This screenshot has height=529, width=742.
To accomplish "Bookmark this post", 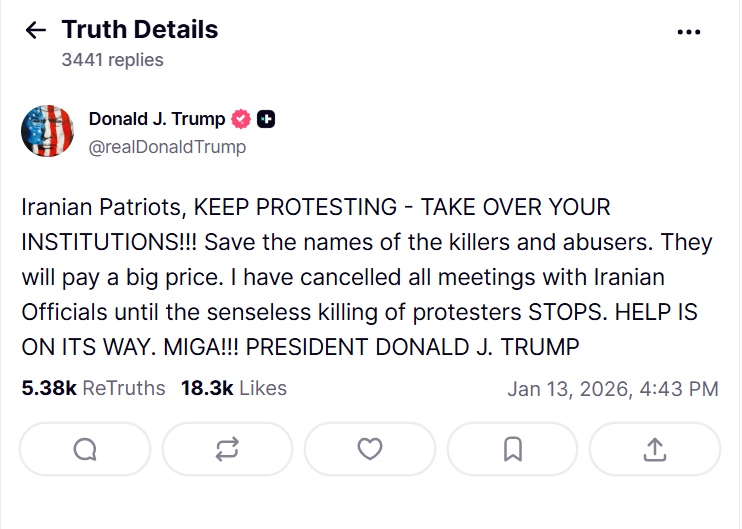I will tap(512, 449).
